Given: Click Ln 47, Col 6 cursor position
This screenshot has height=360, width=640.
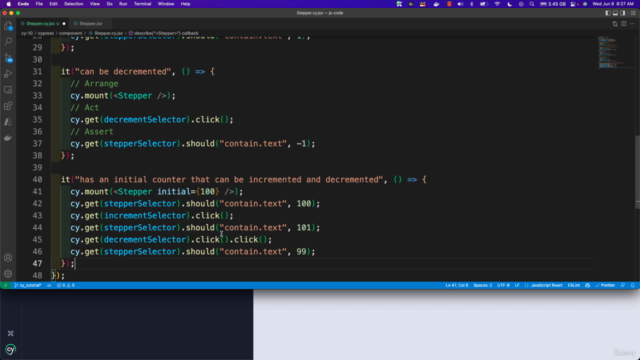Looking at the screenshot, I should tap(457, 285).
